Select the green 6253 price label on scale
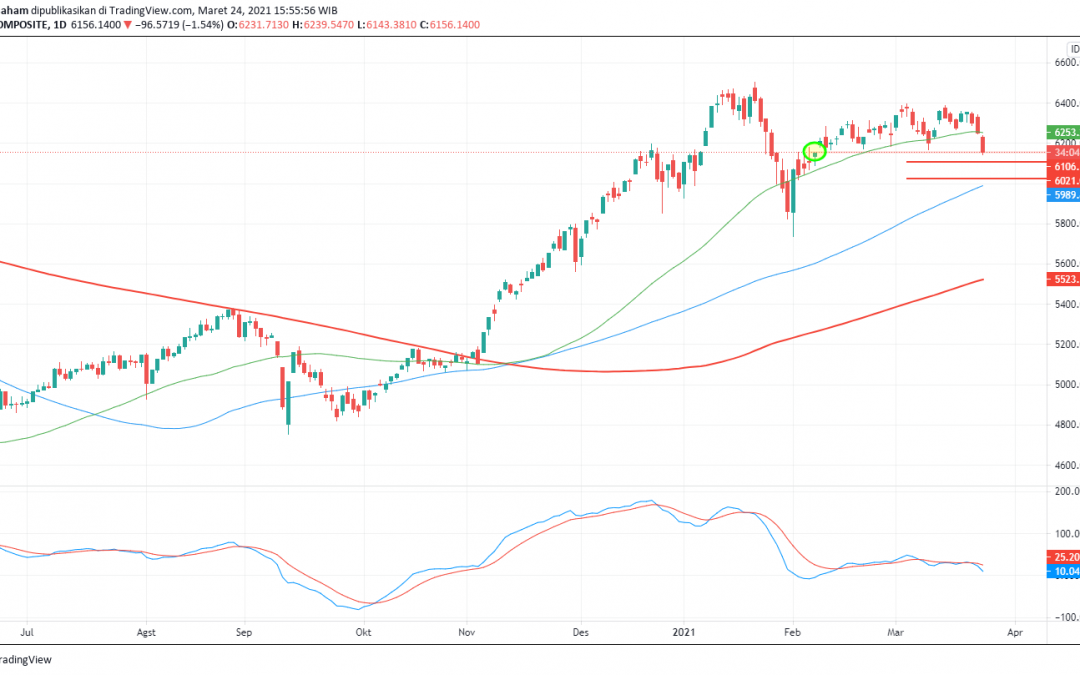The width and height of the screenshot is (1080, 675). (1062, 132)
